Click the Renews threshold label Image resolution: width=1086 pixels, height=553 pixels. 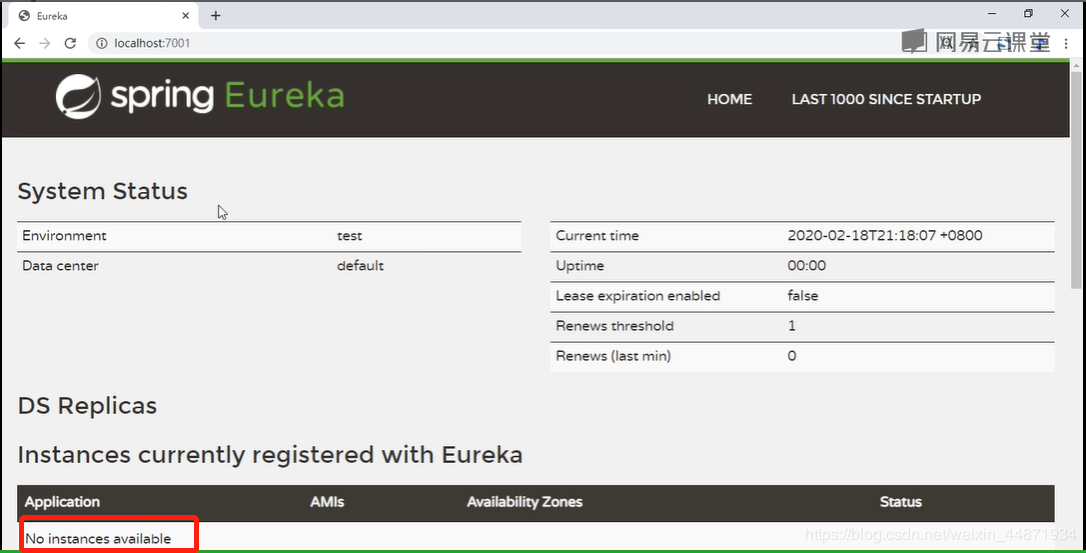pos(614,326)
